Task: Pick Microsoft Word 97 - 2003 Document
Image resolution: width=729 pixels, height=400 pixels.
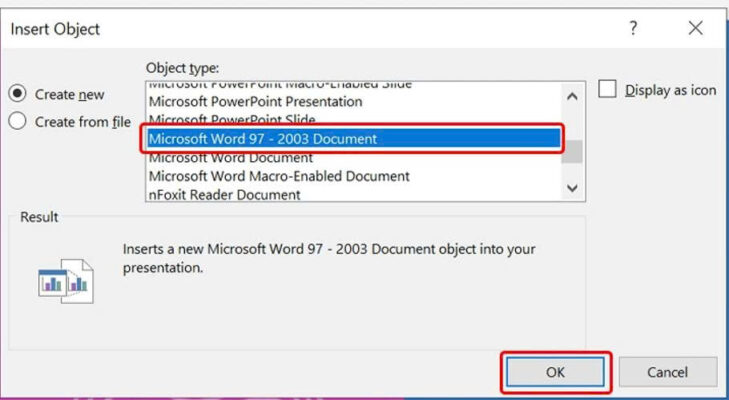Action: click(x=353, y=139)
